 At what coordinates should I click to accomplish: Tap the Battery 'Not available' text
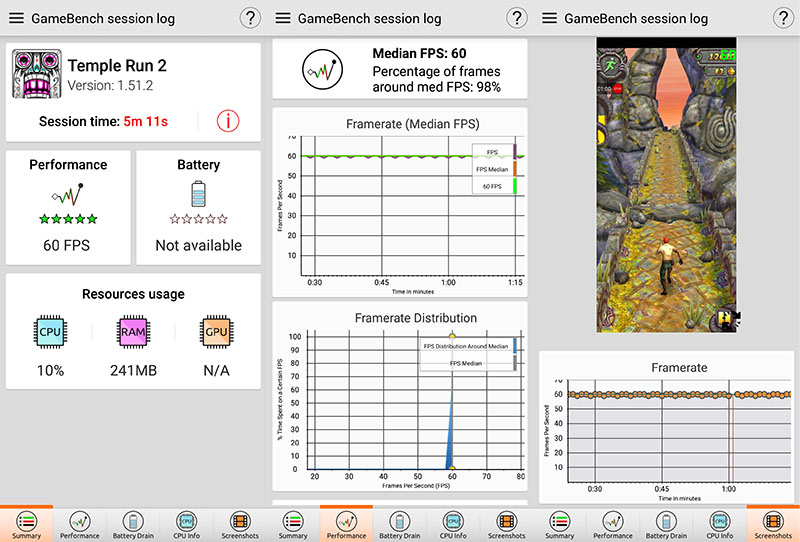[x=198, y=245]
